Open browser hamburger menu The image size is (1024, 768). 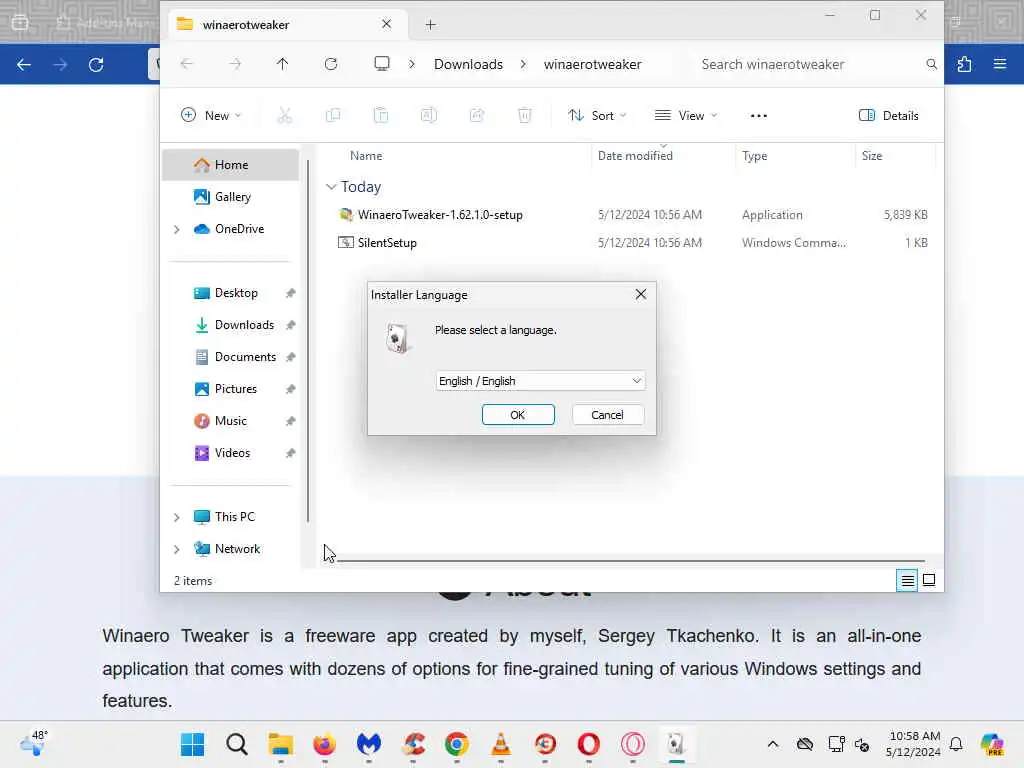pyautogui.click(x=1000, y=64)
